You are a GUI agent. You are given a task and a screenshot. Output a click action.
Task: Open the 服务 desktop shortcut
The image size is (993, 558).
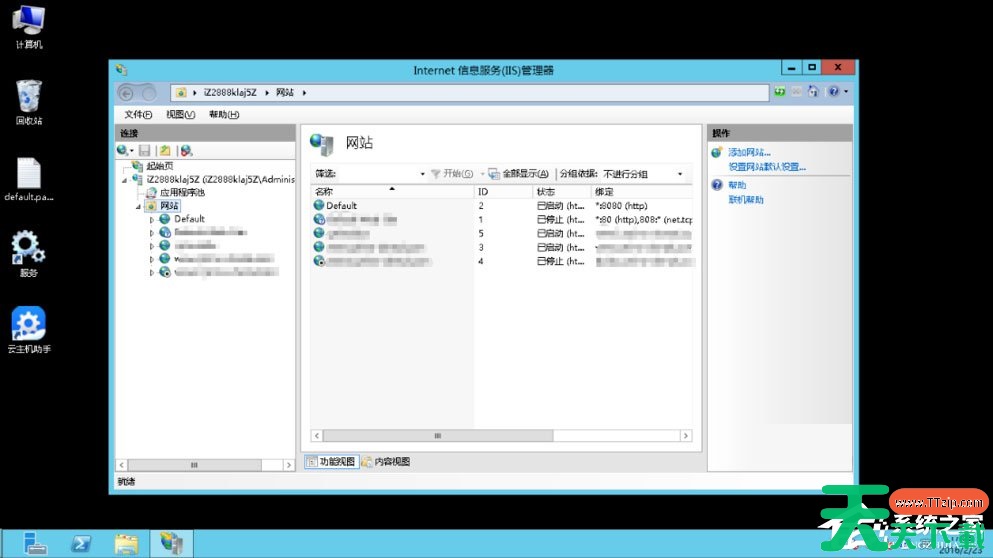[x=27, y=253]
